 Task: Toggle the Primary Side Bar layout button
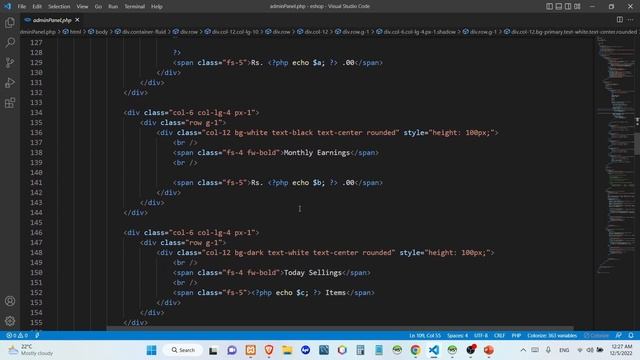tap(549, 6)
